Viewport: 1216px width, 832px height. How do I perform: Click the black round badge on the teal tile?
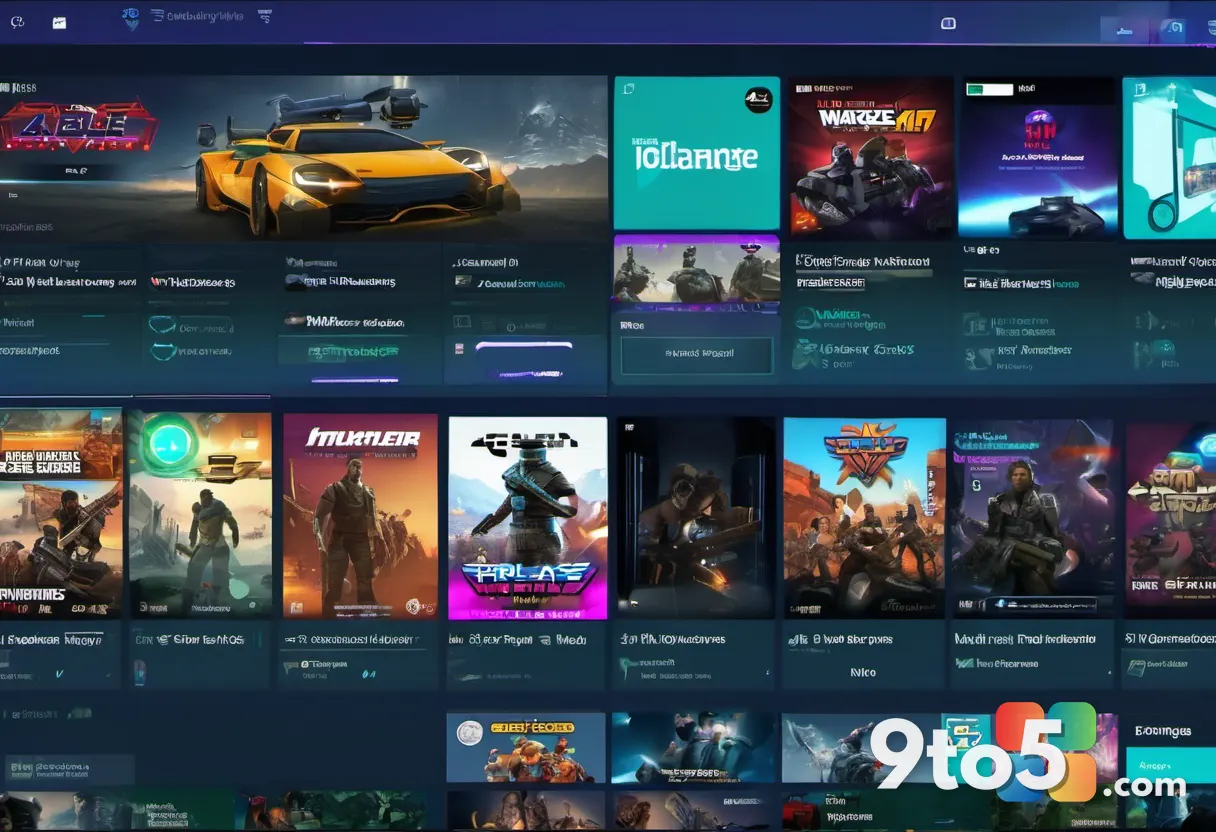pos(759,99)
